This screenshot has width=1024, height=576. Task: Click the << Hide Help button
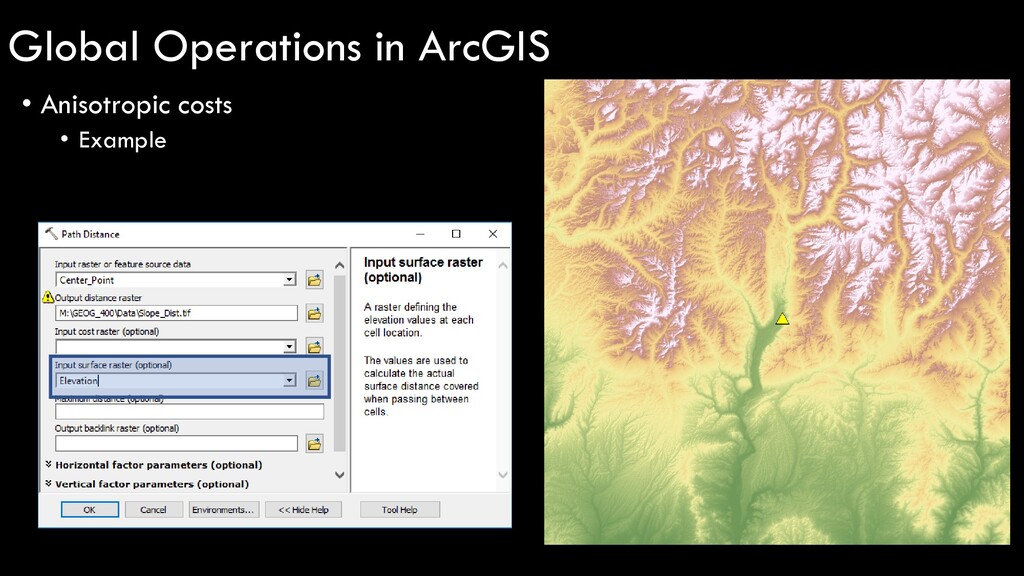304,509
